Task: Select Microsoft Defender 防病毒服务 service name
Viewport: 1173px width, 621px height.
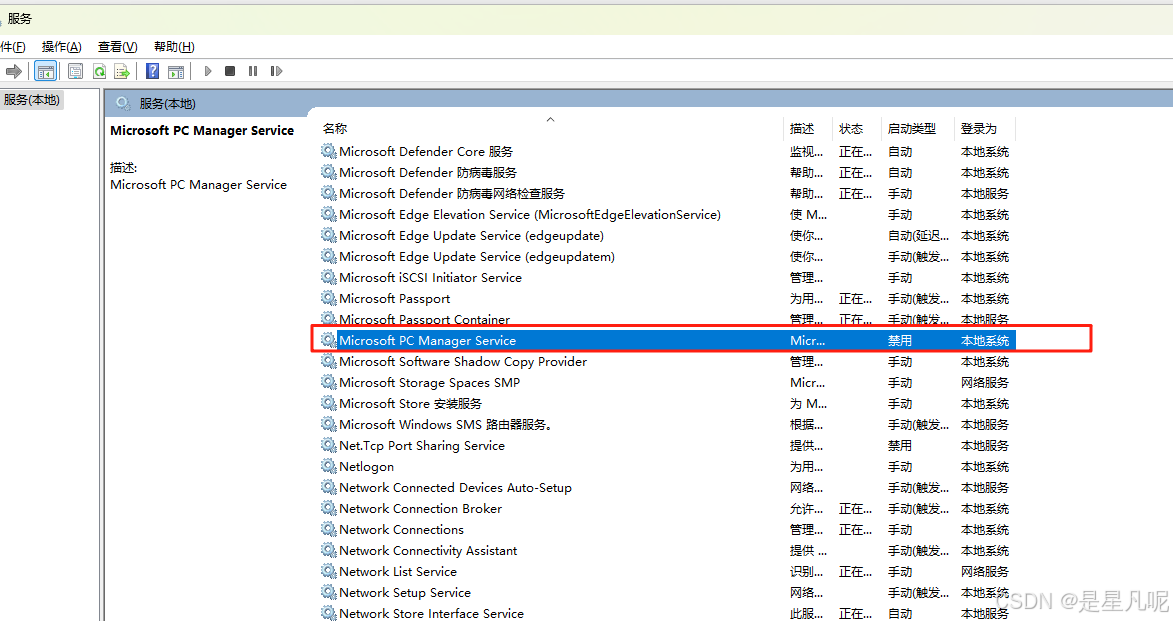Action: pos(428,172)
